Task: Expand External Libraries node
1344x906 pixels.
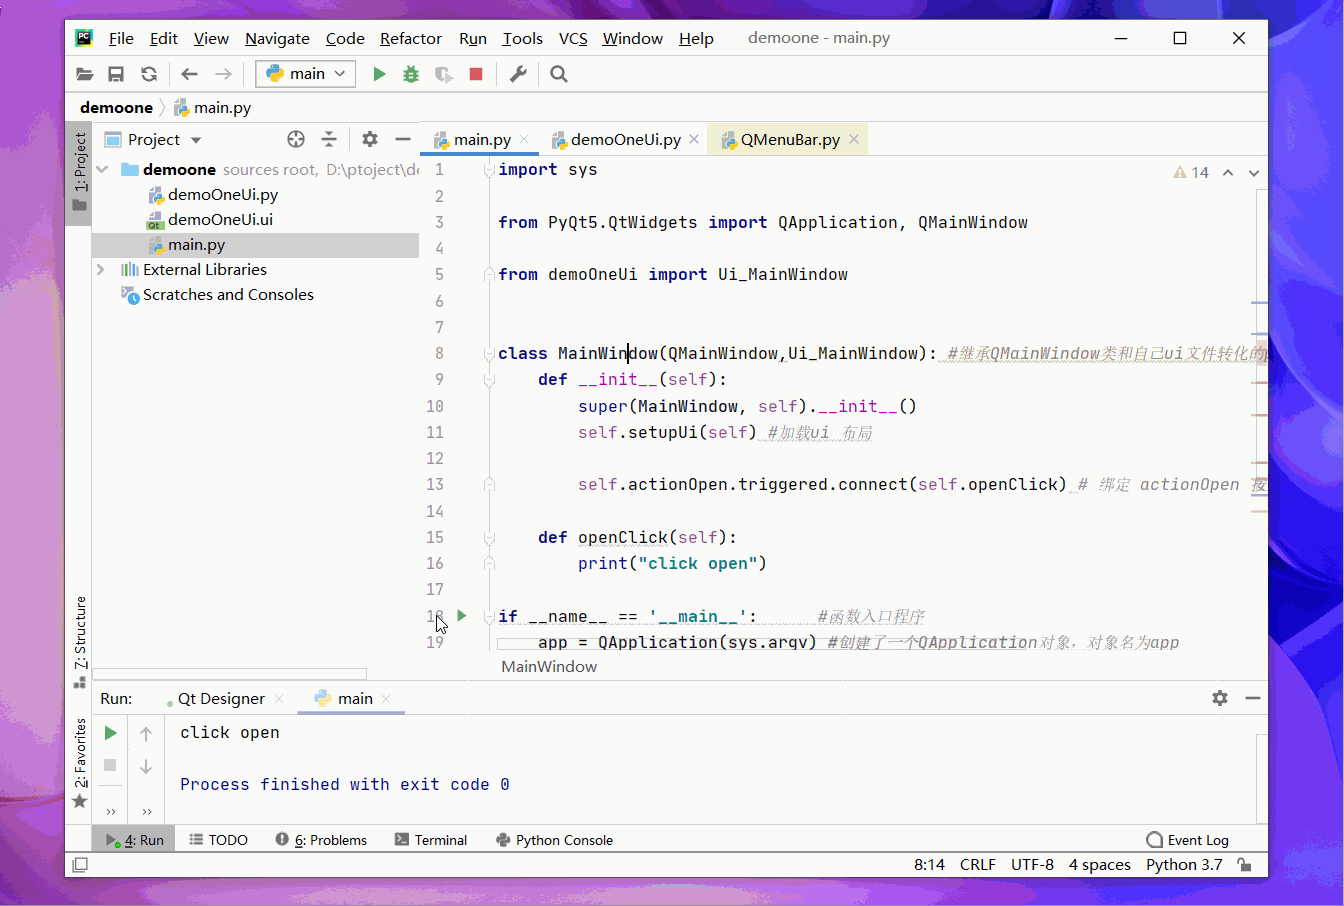Action: coord(100,270)
